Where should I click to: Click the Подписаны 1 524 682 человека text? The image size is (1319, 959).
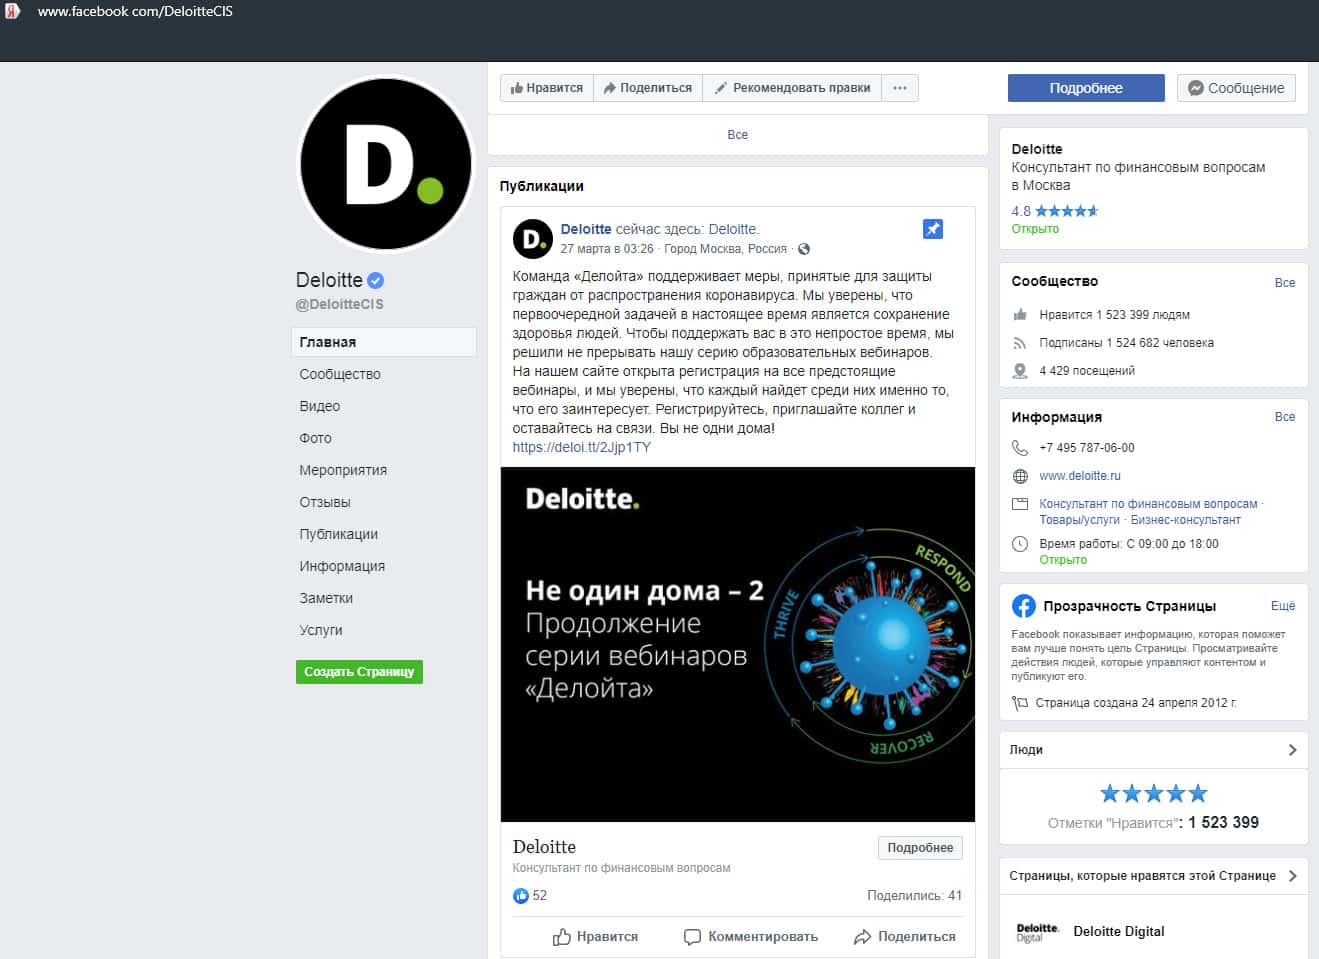pos(1126,343)
